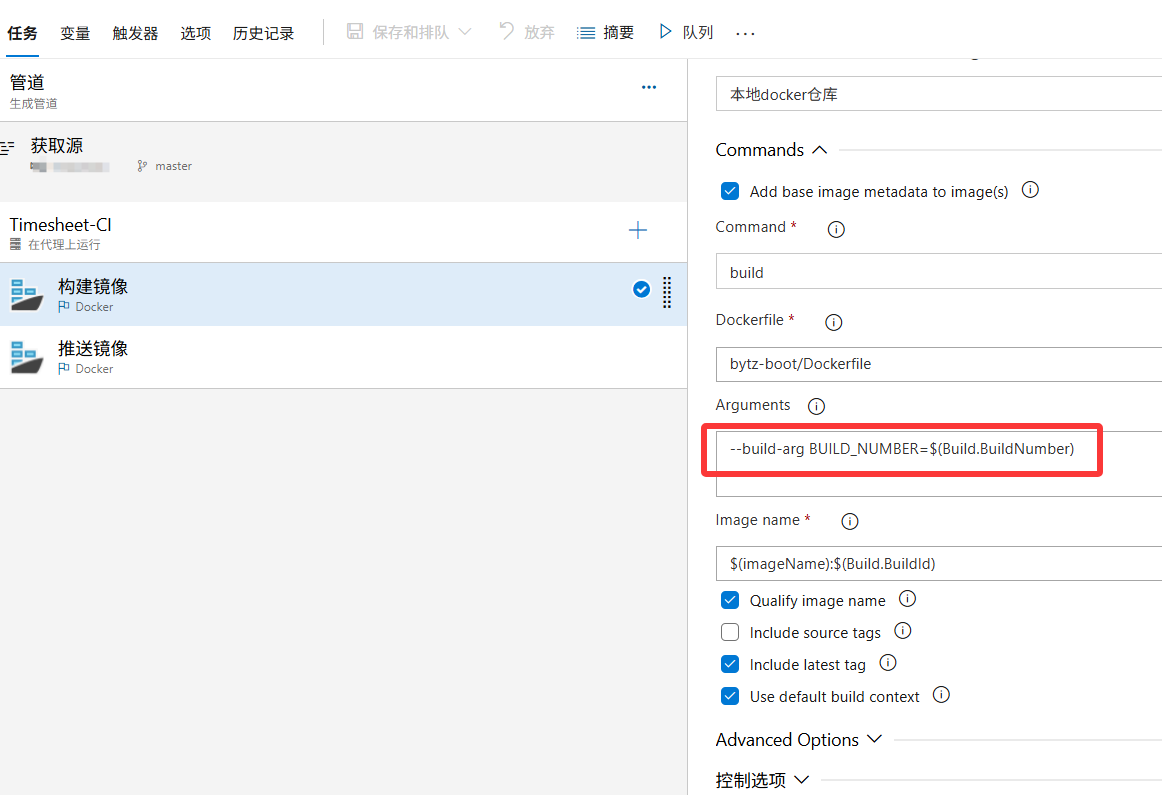Screen dimensions: 1162x795
Task: Toggle Add base image metadata checkbox
Action: (730, 191)
